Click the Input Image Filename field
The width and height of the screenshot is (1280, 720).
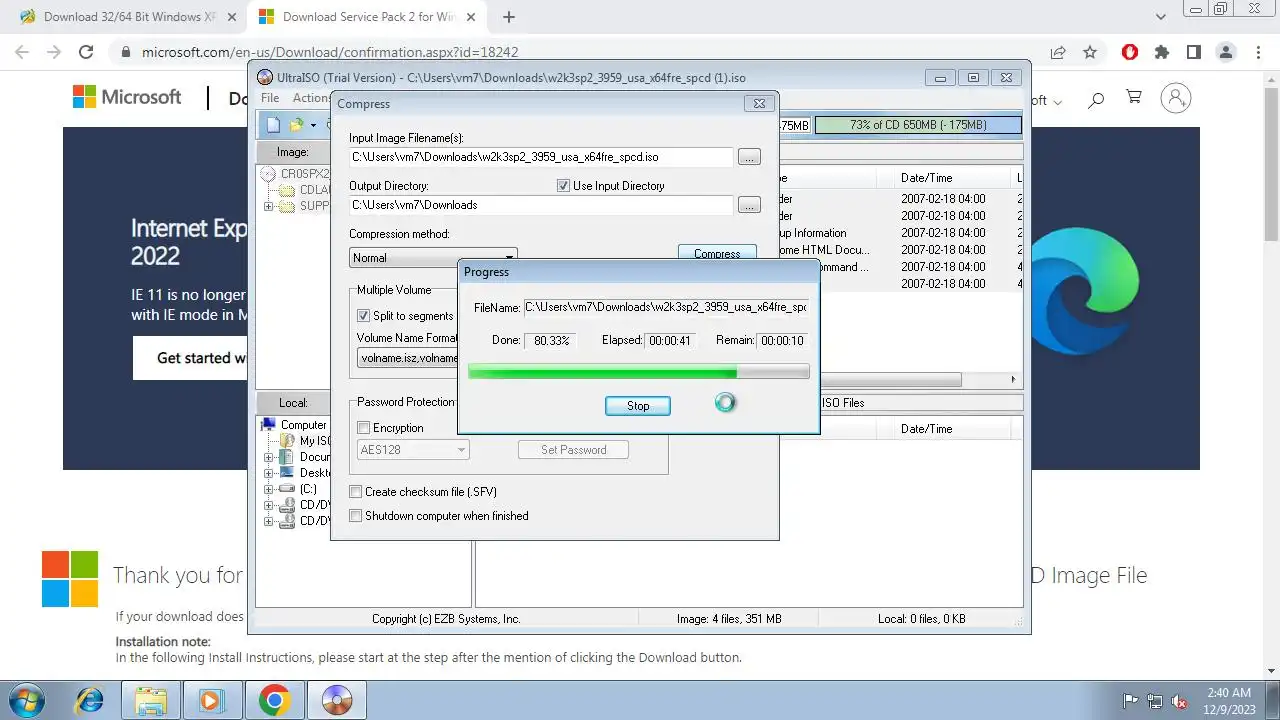[541, 157]
